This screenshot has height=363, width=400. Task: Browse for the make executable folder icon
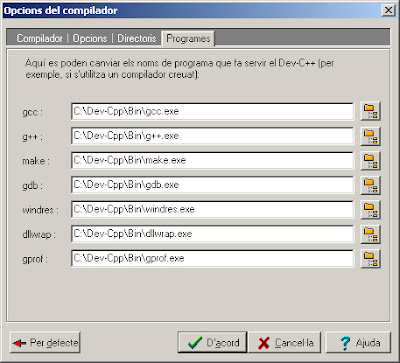pos(370,160)
